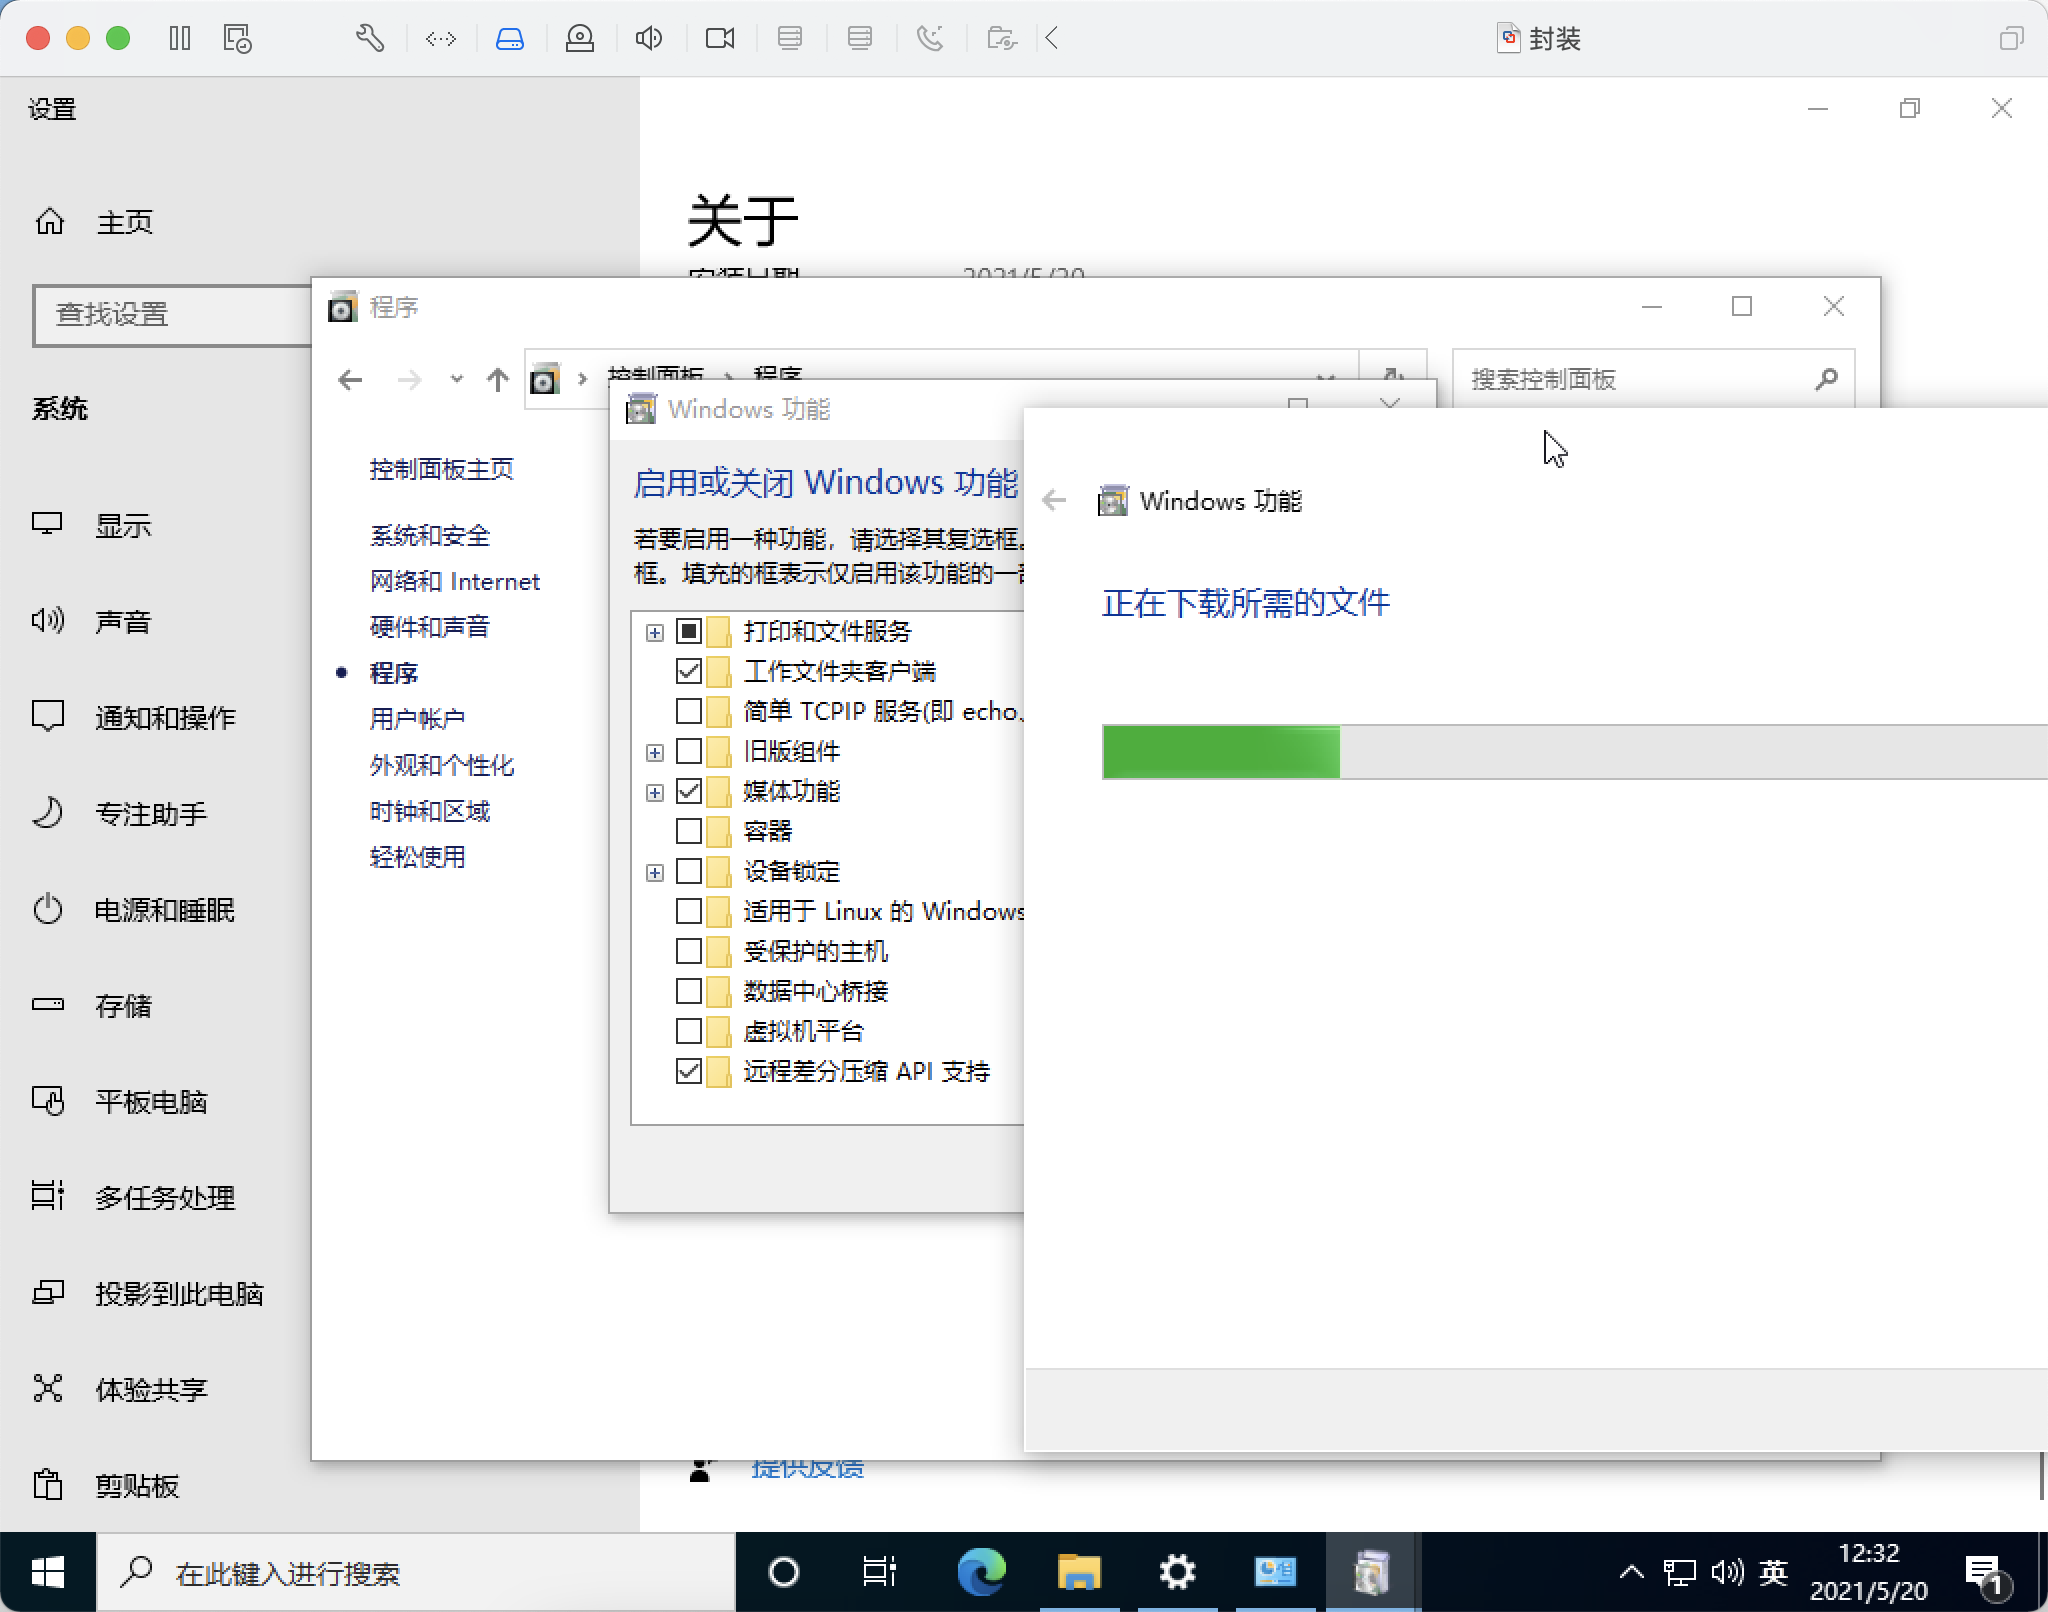The height and width of the screenshot is (1612, 2048).
Task: Click the up-arrow in Control Panel navigation
Action: tap(497, 380)
